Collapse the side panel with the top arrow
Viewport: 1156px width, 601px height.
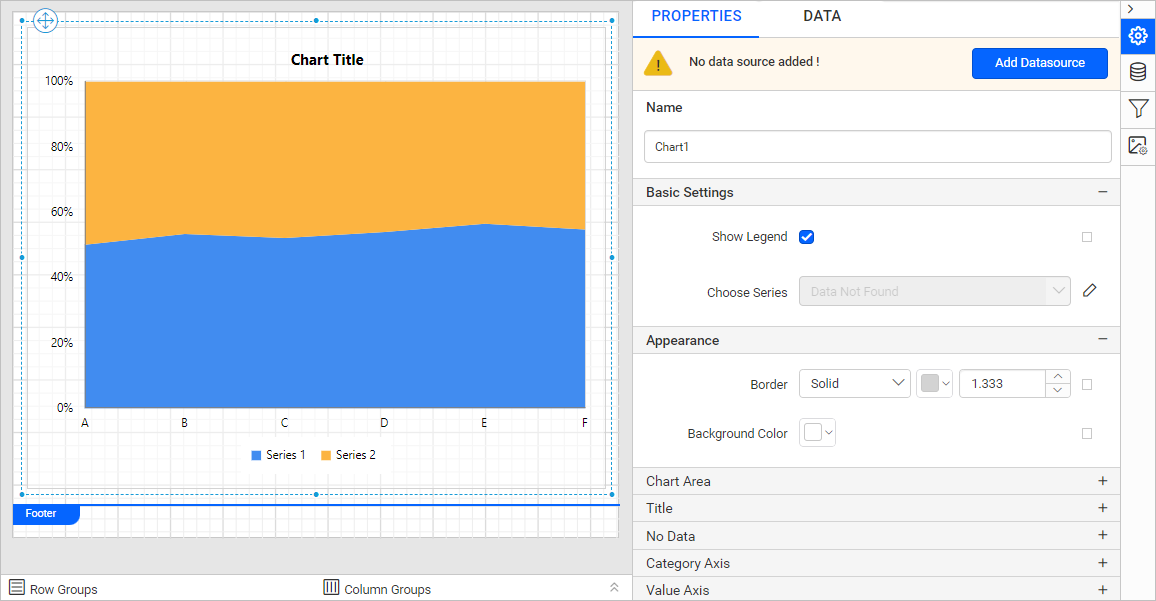(x=1130, y=8)
